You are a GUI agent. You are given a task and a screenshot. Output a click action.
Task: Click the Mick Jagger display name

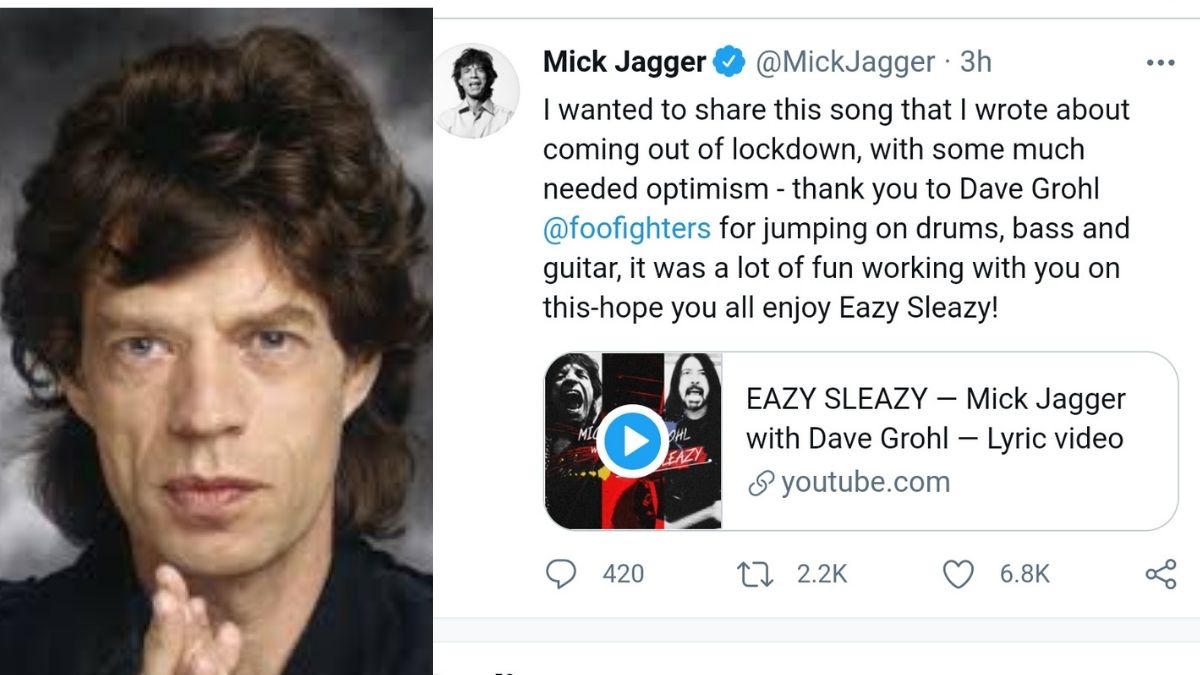click(x=624, y=63)
